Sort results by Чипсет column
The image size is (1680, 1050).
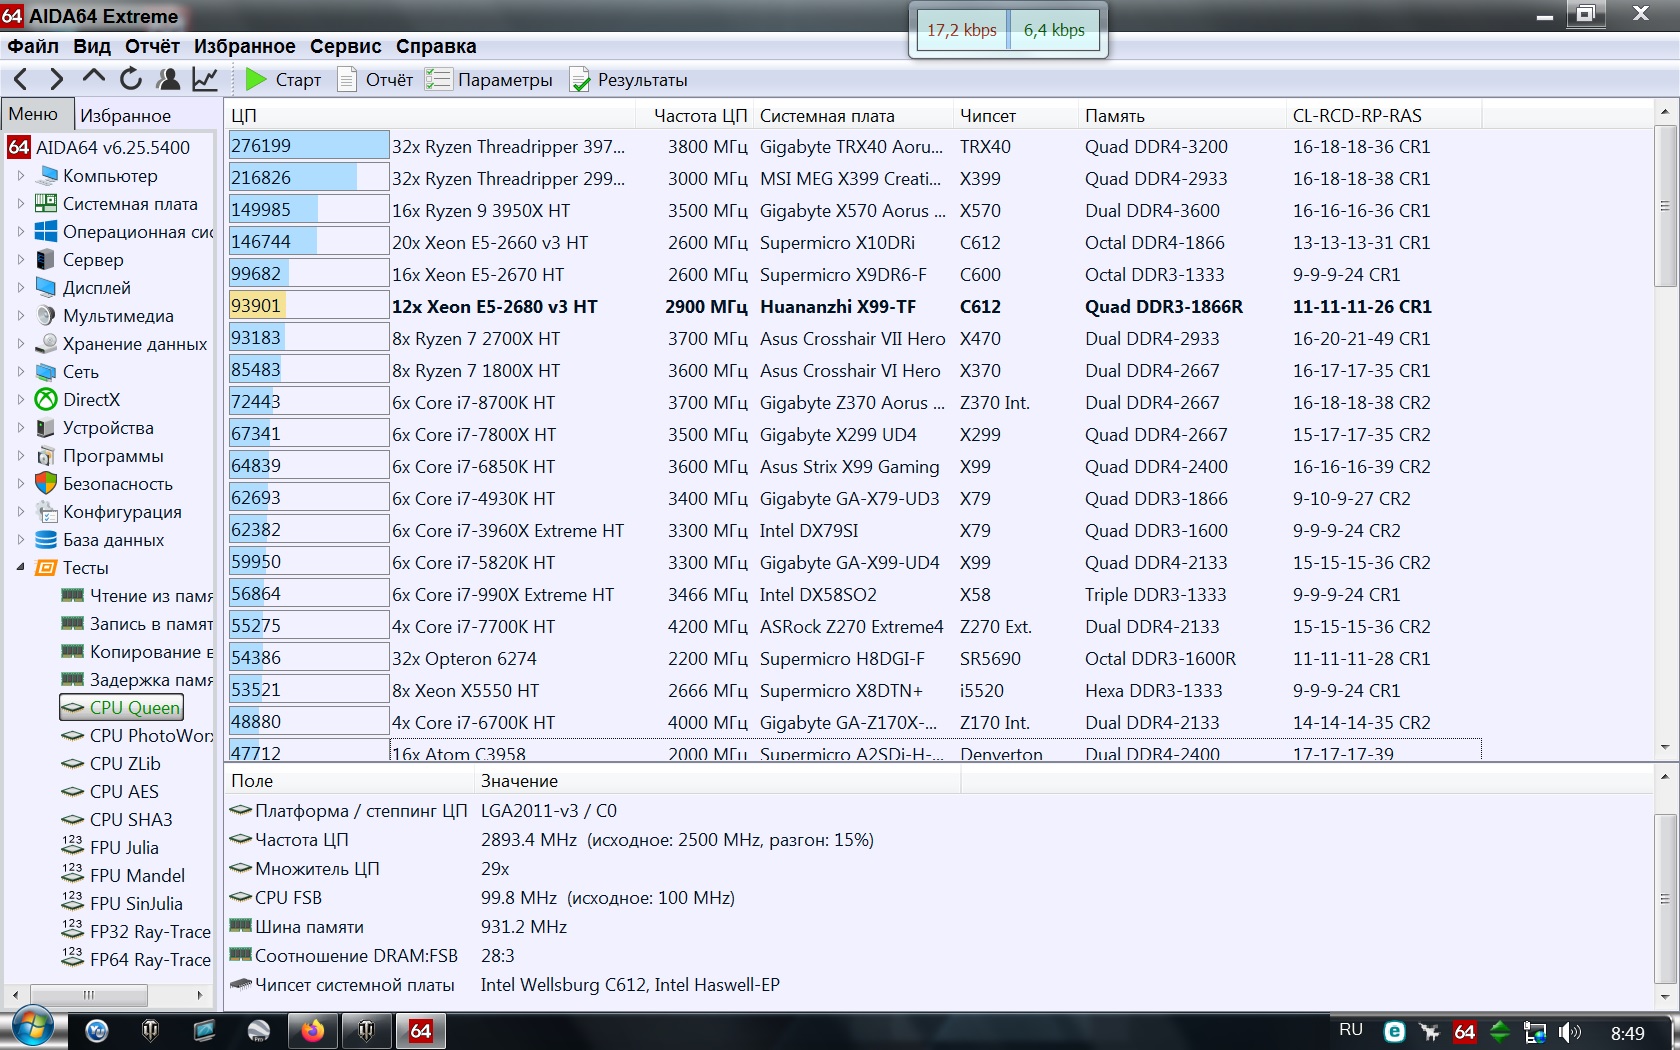(1016, 116)
